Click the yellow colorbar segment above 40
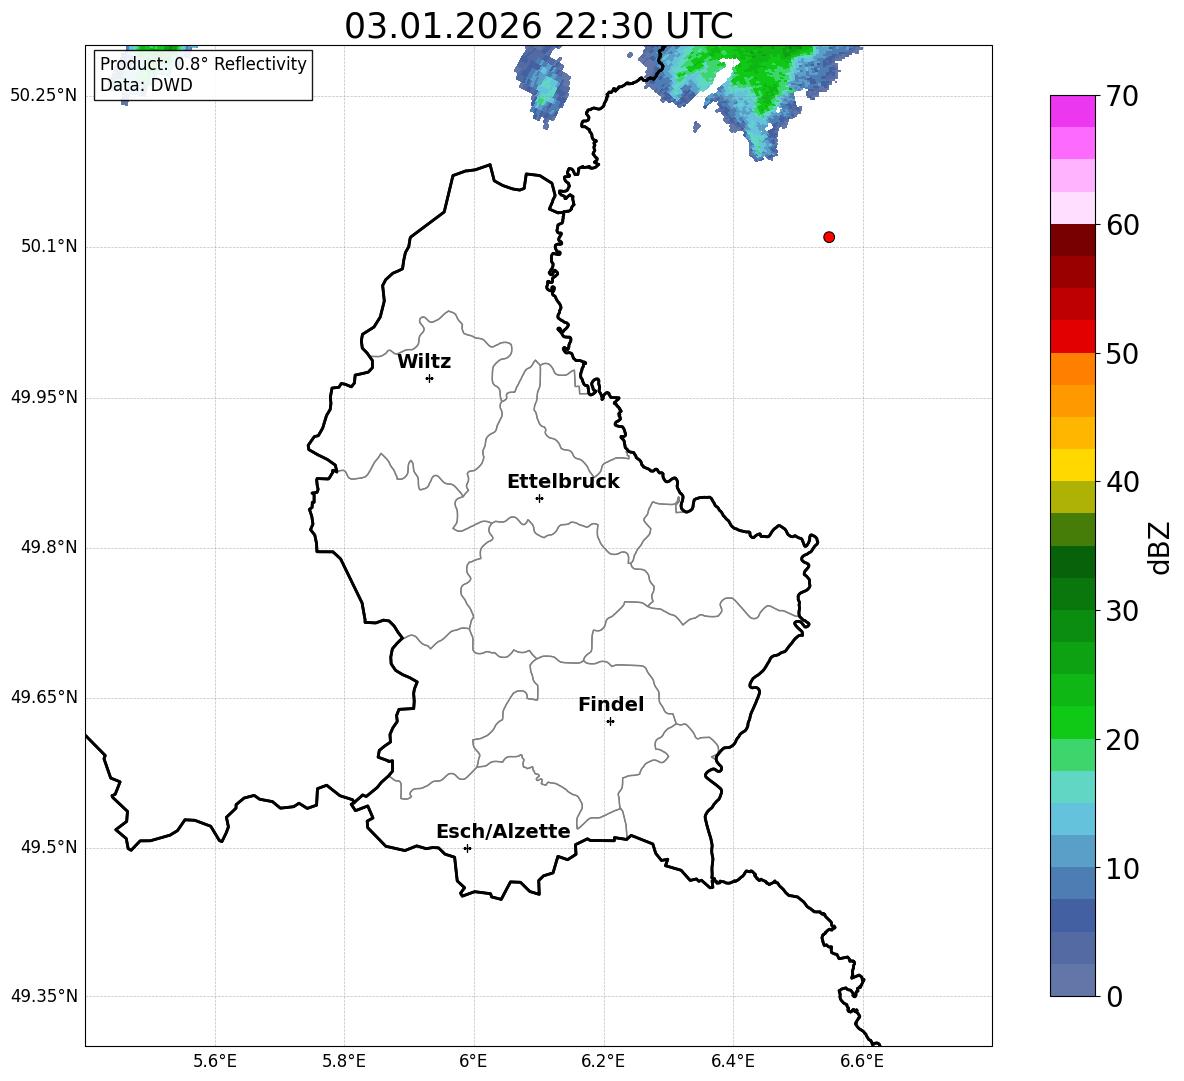The image size is (1184, 1081). tap(1072, 465)
